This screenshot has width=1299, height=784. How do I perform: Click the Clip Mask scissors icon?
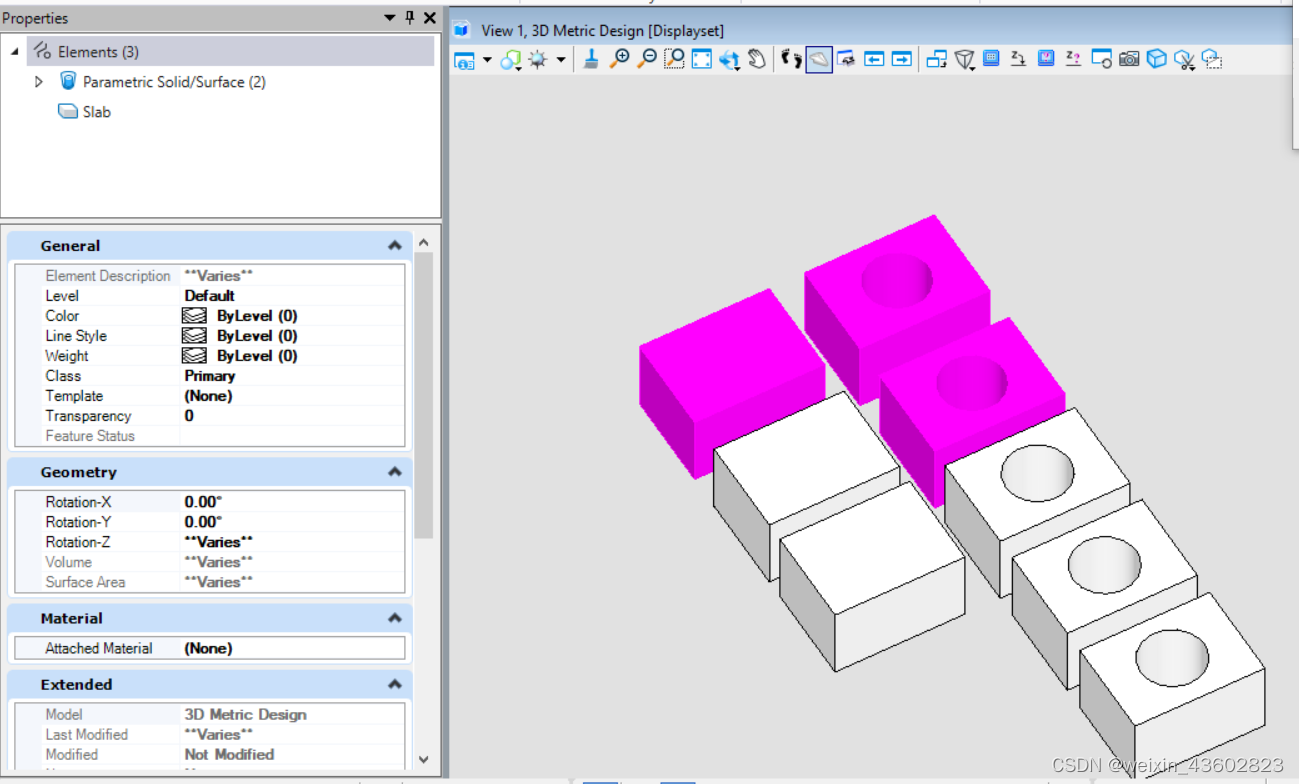[x=1185, y=60]
